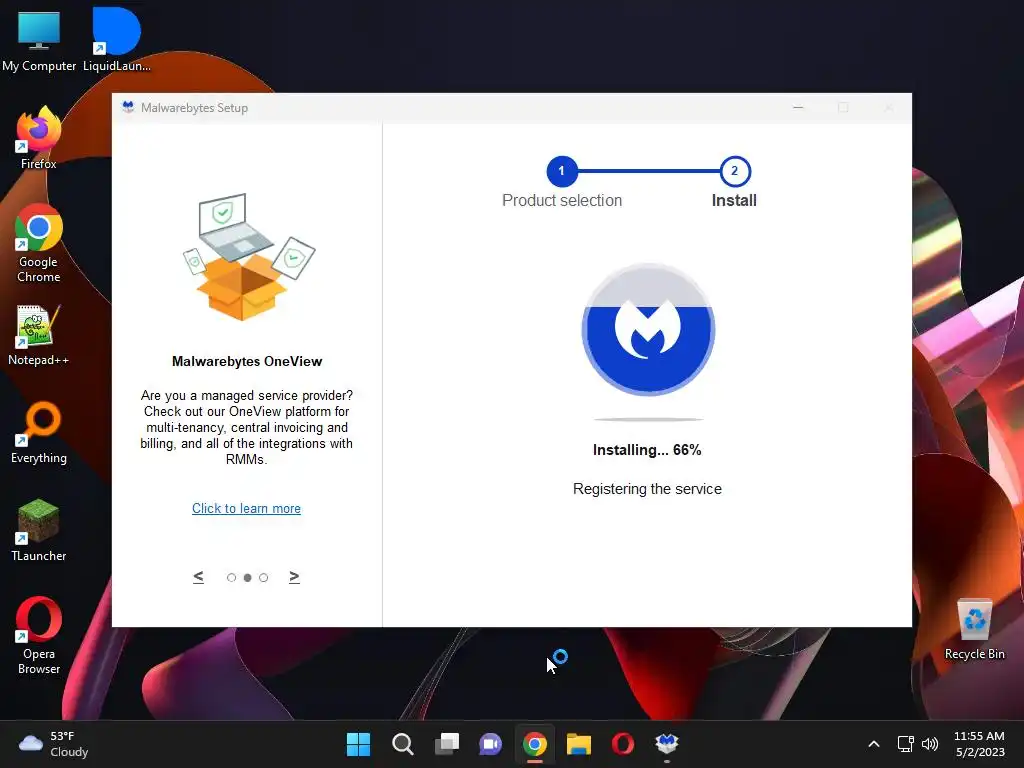The width and height of the screenshot is (1024, 768).
Task: Show hidden system tray icons
Action: point(874,744)
